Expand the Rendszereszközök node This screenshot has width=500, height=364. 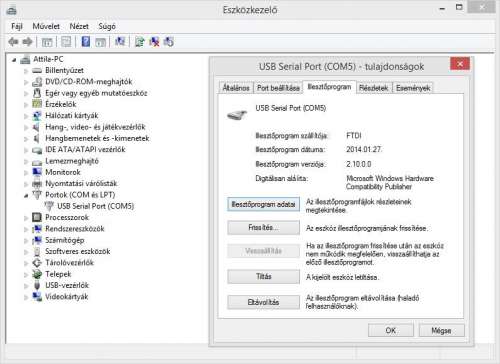pos(26,229)
